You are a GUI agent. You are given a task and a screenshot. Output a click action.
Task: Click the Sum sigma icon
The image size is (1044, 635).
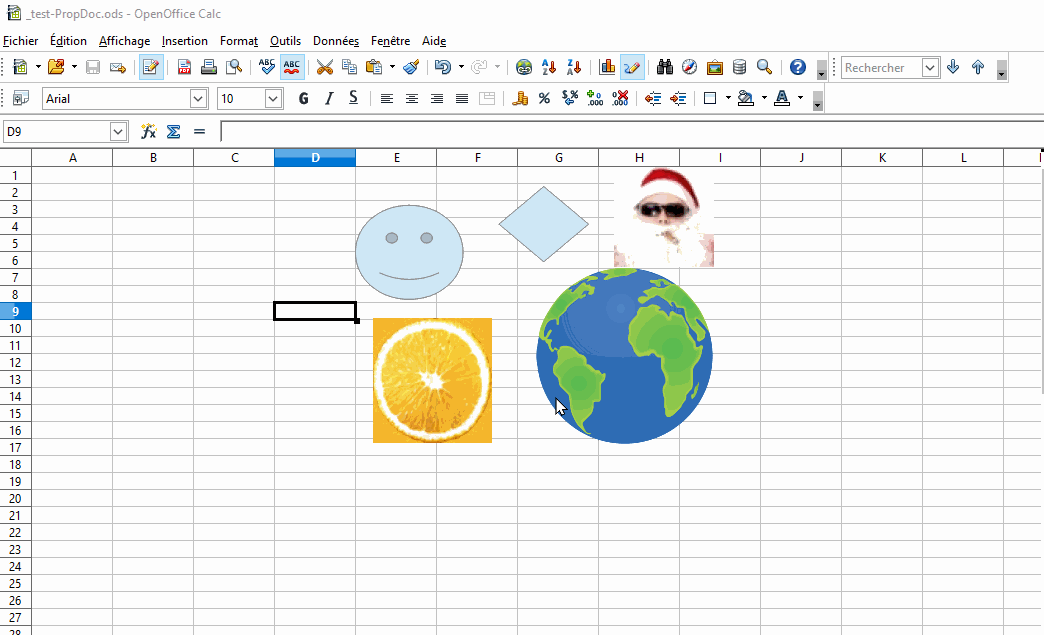pyautogui.click(x=174, y=131)
